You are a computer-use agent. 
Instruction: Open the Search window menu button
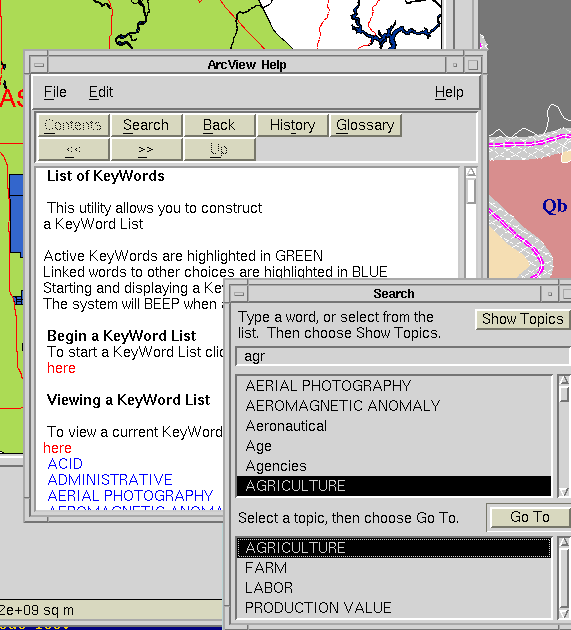pos(239,294)
